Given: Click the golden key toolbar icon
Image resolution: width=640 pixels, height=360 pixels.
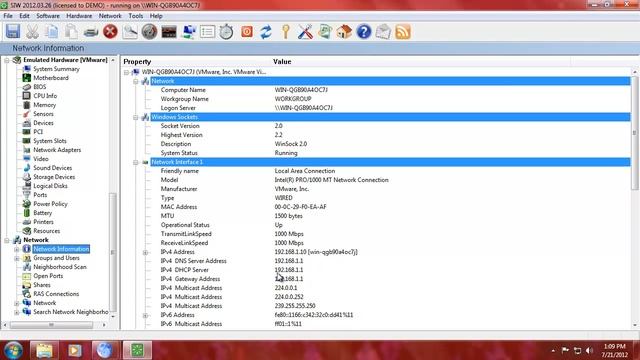Looking at the screenshot, I should click(x=286, y=31).
